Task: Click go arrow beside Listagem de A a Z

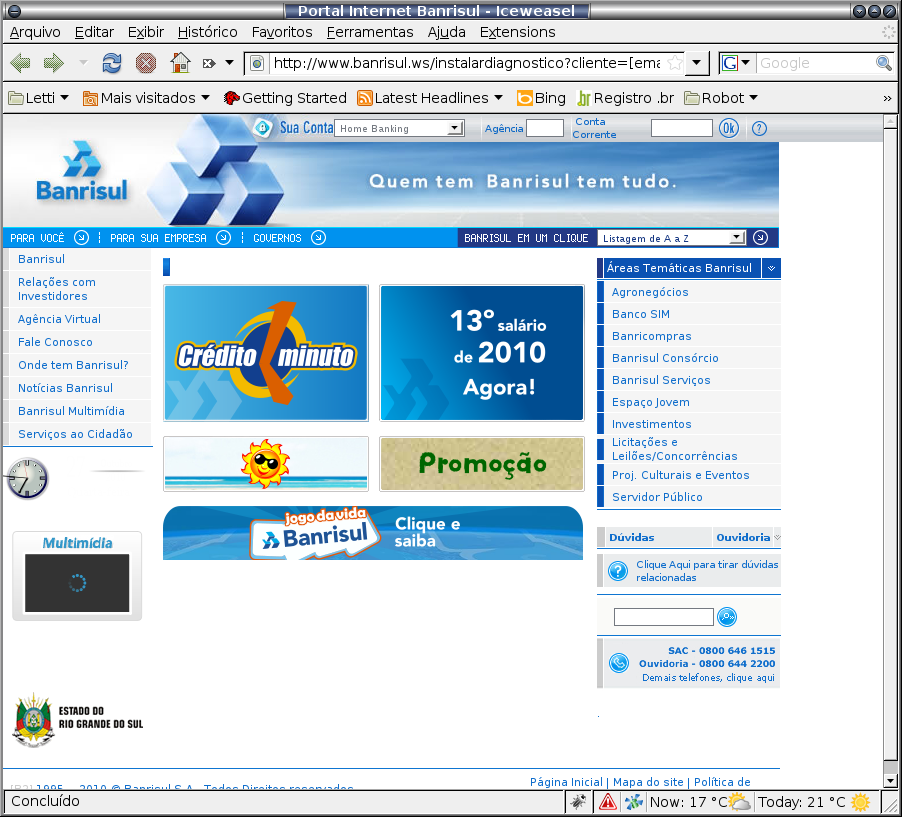Action: click(x=760, y=238)
